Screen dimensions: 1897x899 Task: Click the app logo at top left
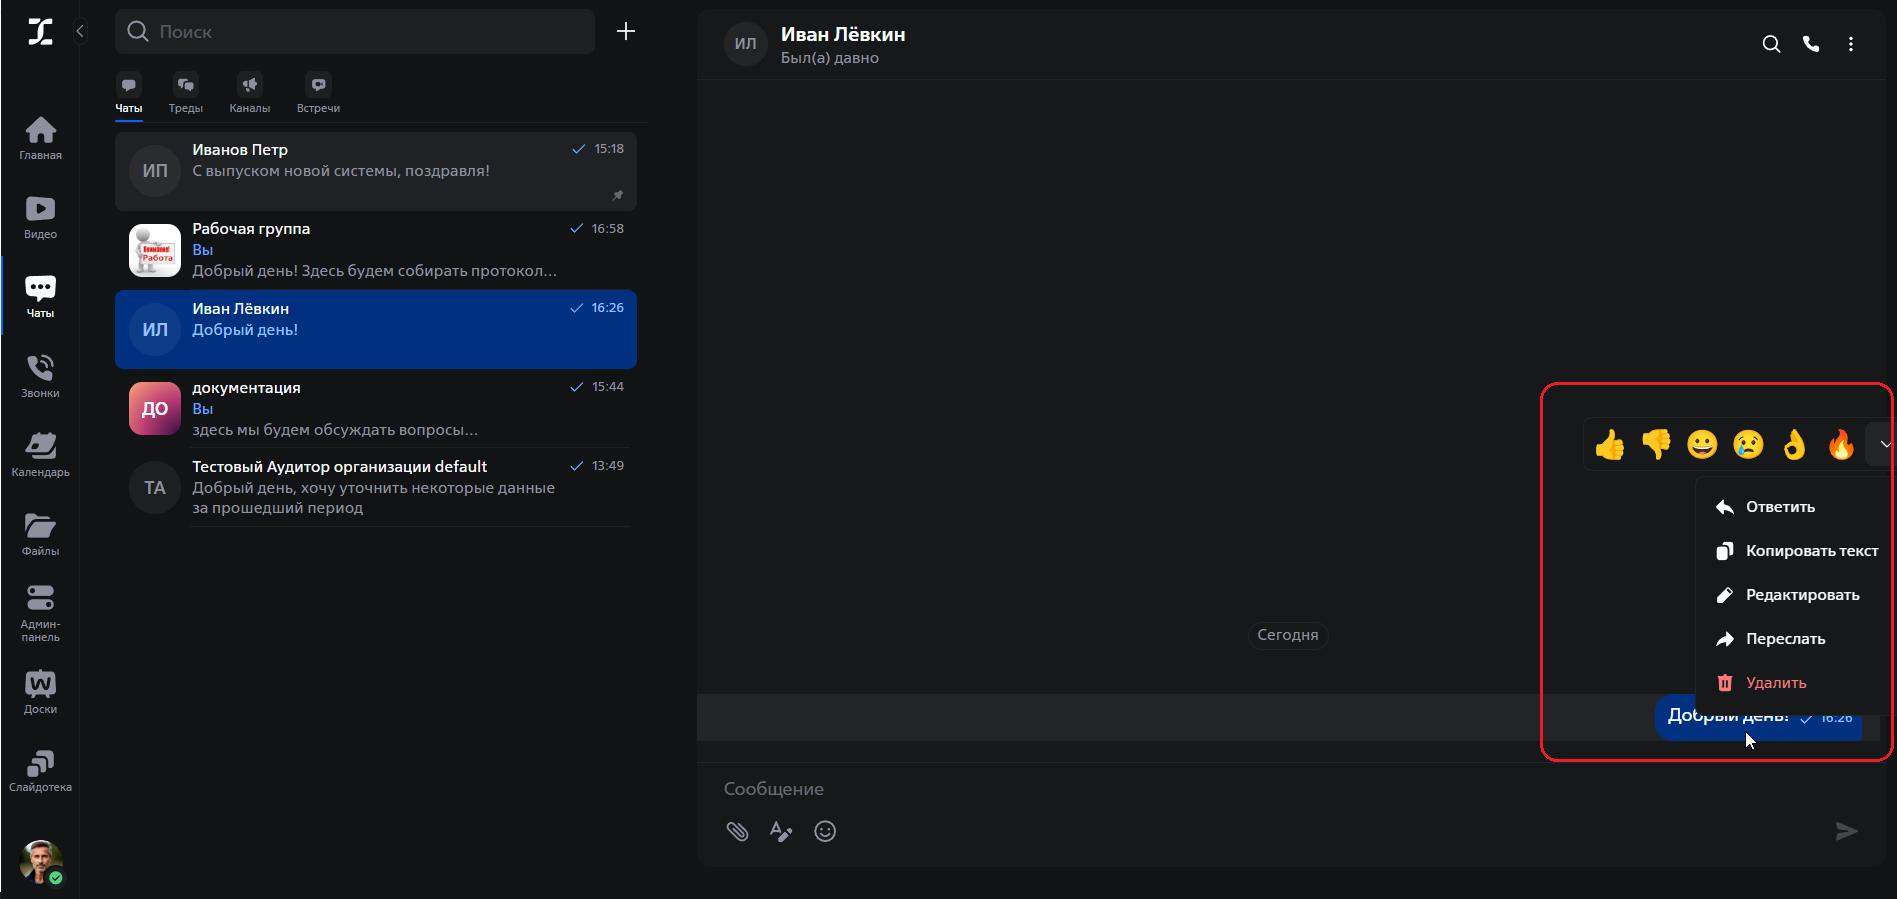[x=40, y=31]
